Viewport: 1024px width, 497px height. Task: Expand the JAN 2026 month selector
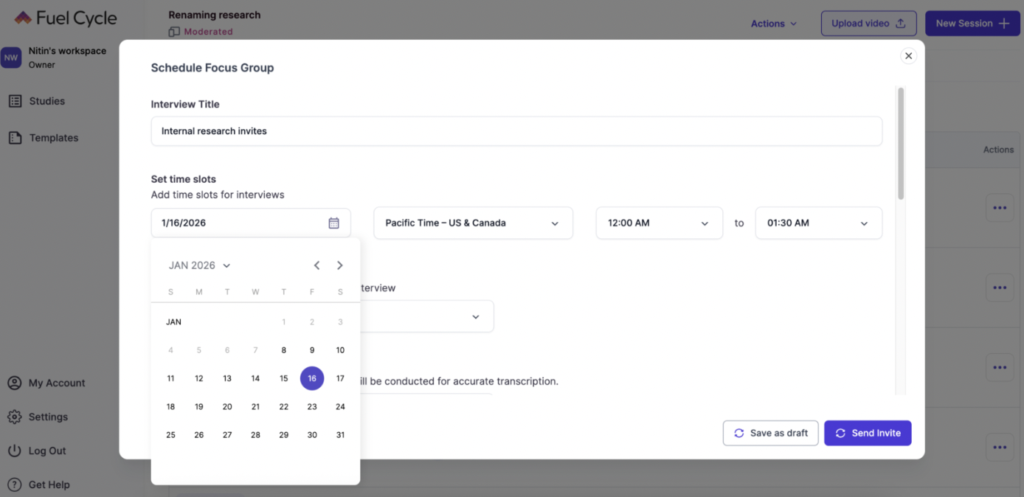pos(200,265)
